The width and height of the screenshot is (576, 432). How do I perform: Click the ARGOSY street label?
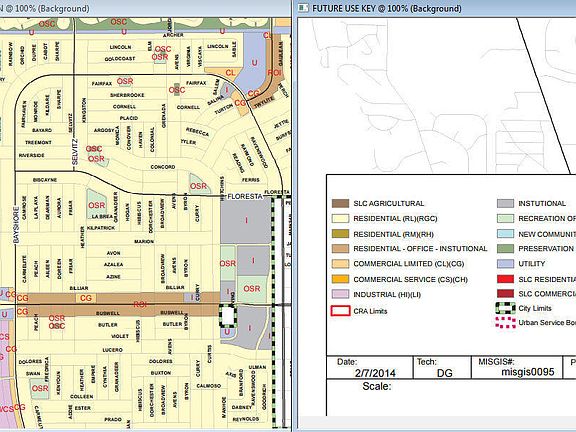104,130
